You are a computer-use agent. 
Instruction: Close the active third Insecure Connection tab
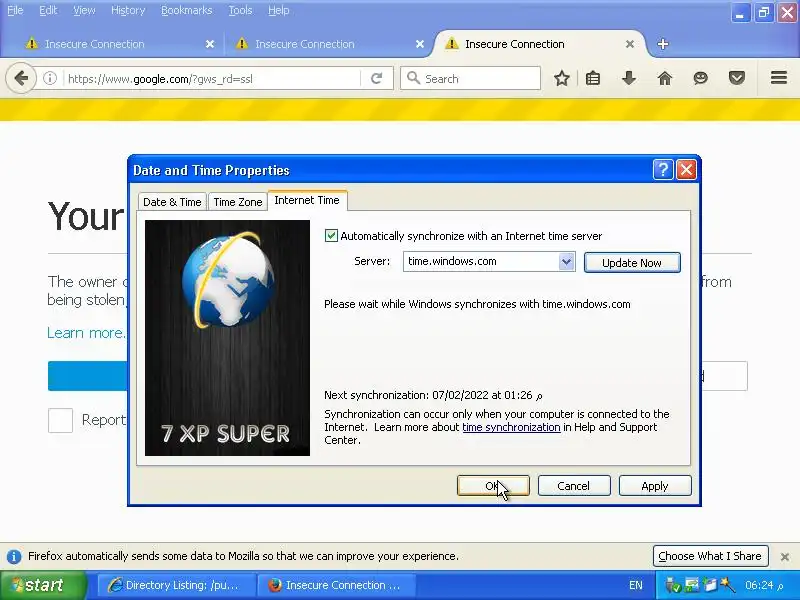pyautogui.click(x=630, y=44)
